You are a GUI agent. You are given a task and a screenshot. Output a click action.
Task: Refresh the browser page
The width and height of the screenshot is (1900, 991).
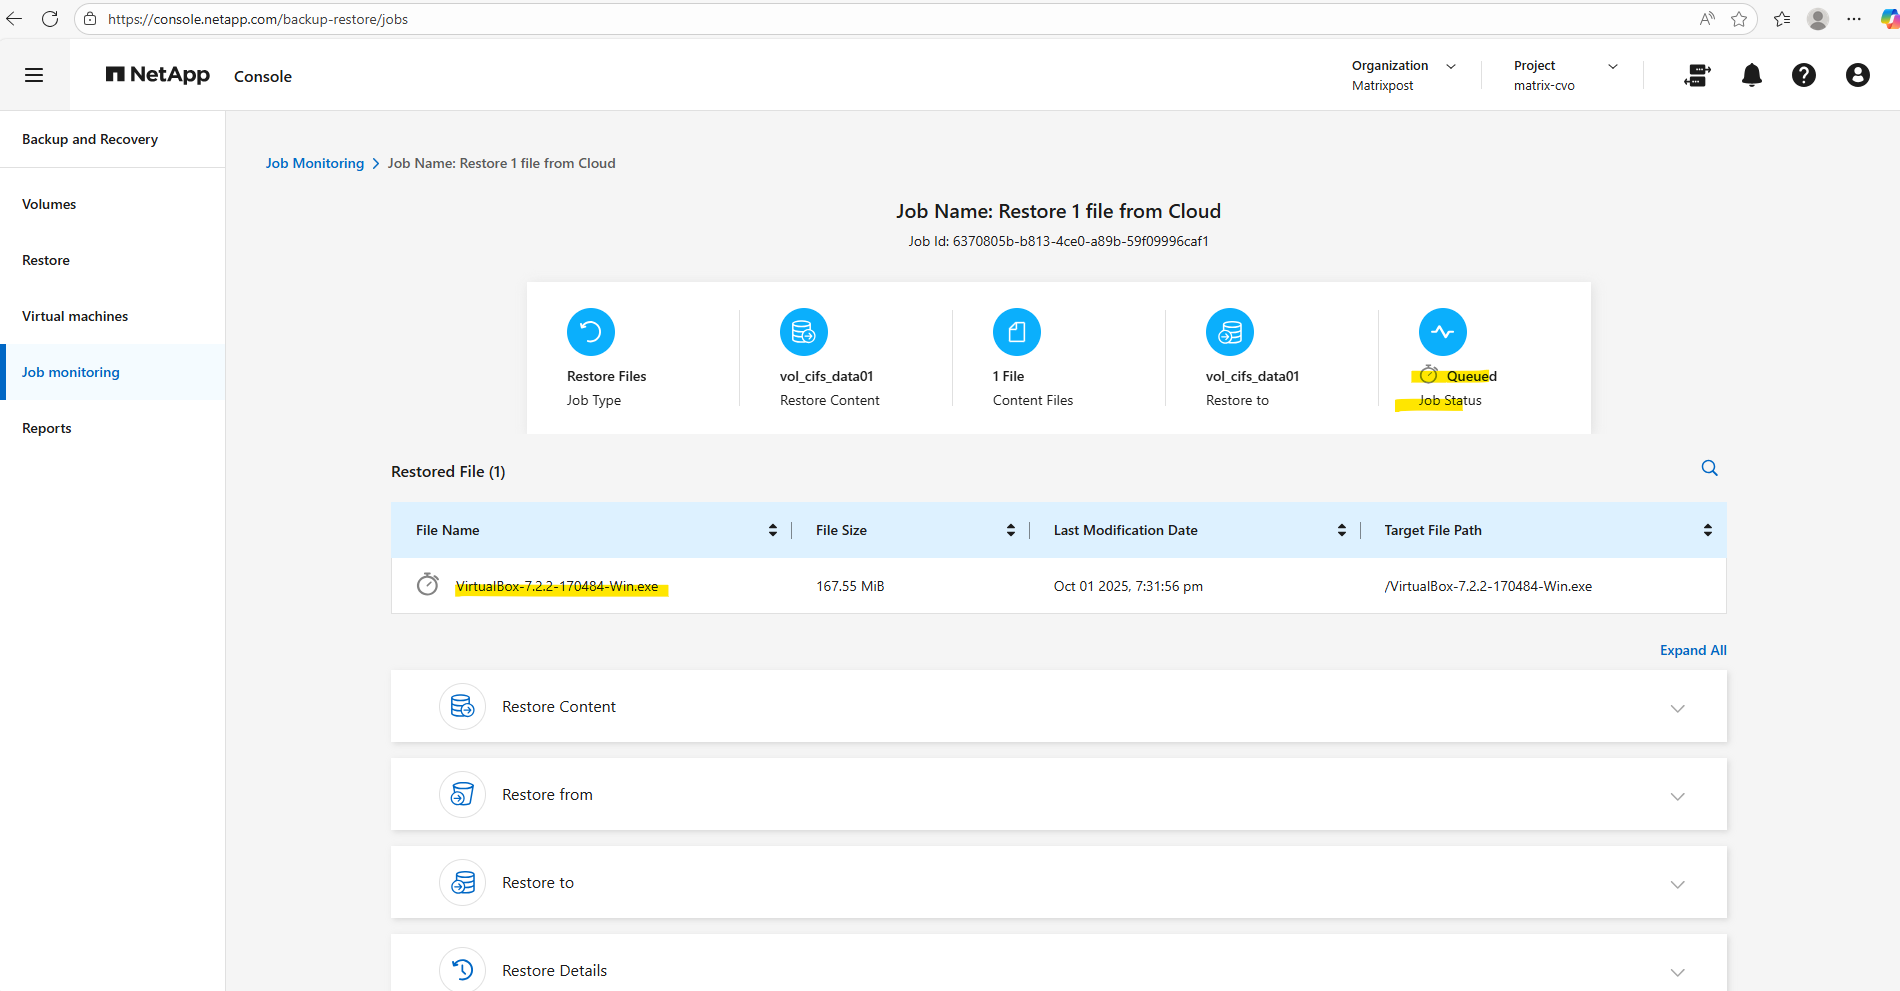pyautogui.click(x=50, y=19)
